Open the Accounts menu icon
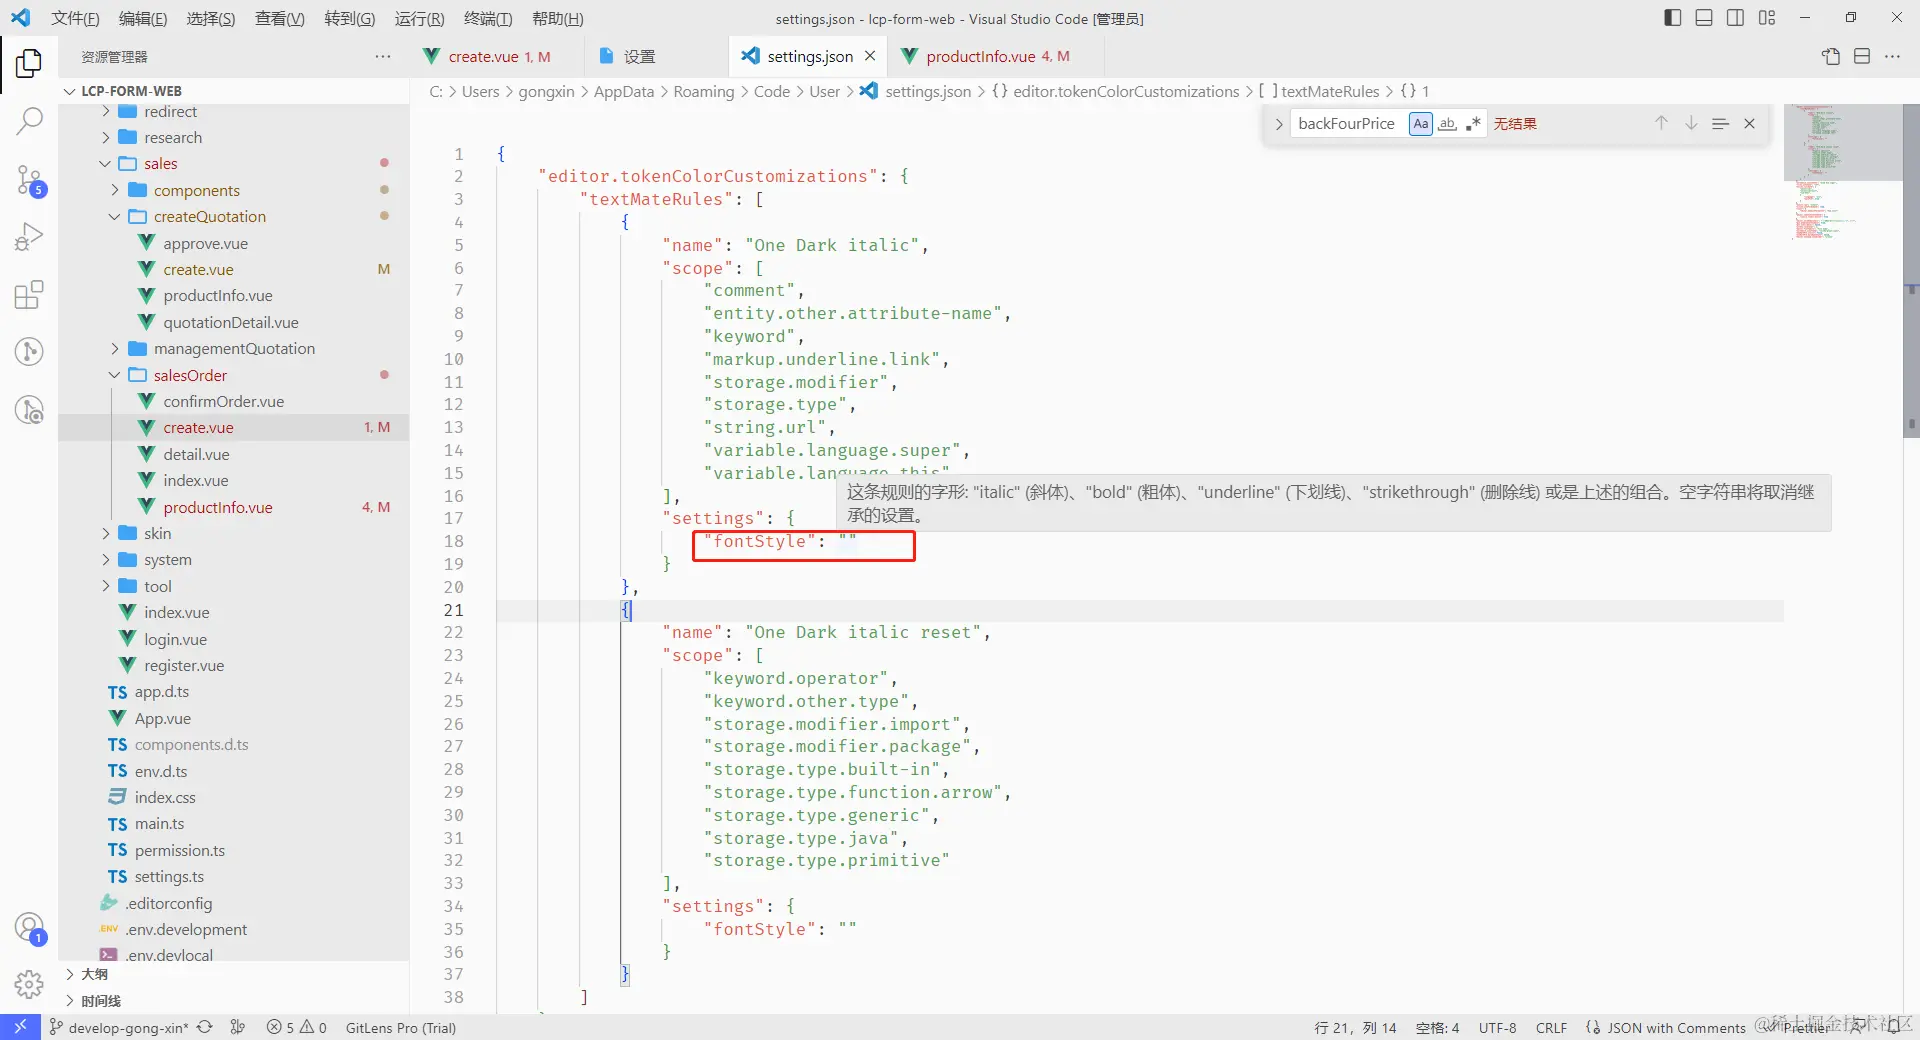 point(29,928)
